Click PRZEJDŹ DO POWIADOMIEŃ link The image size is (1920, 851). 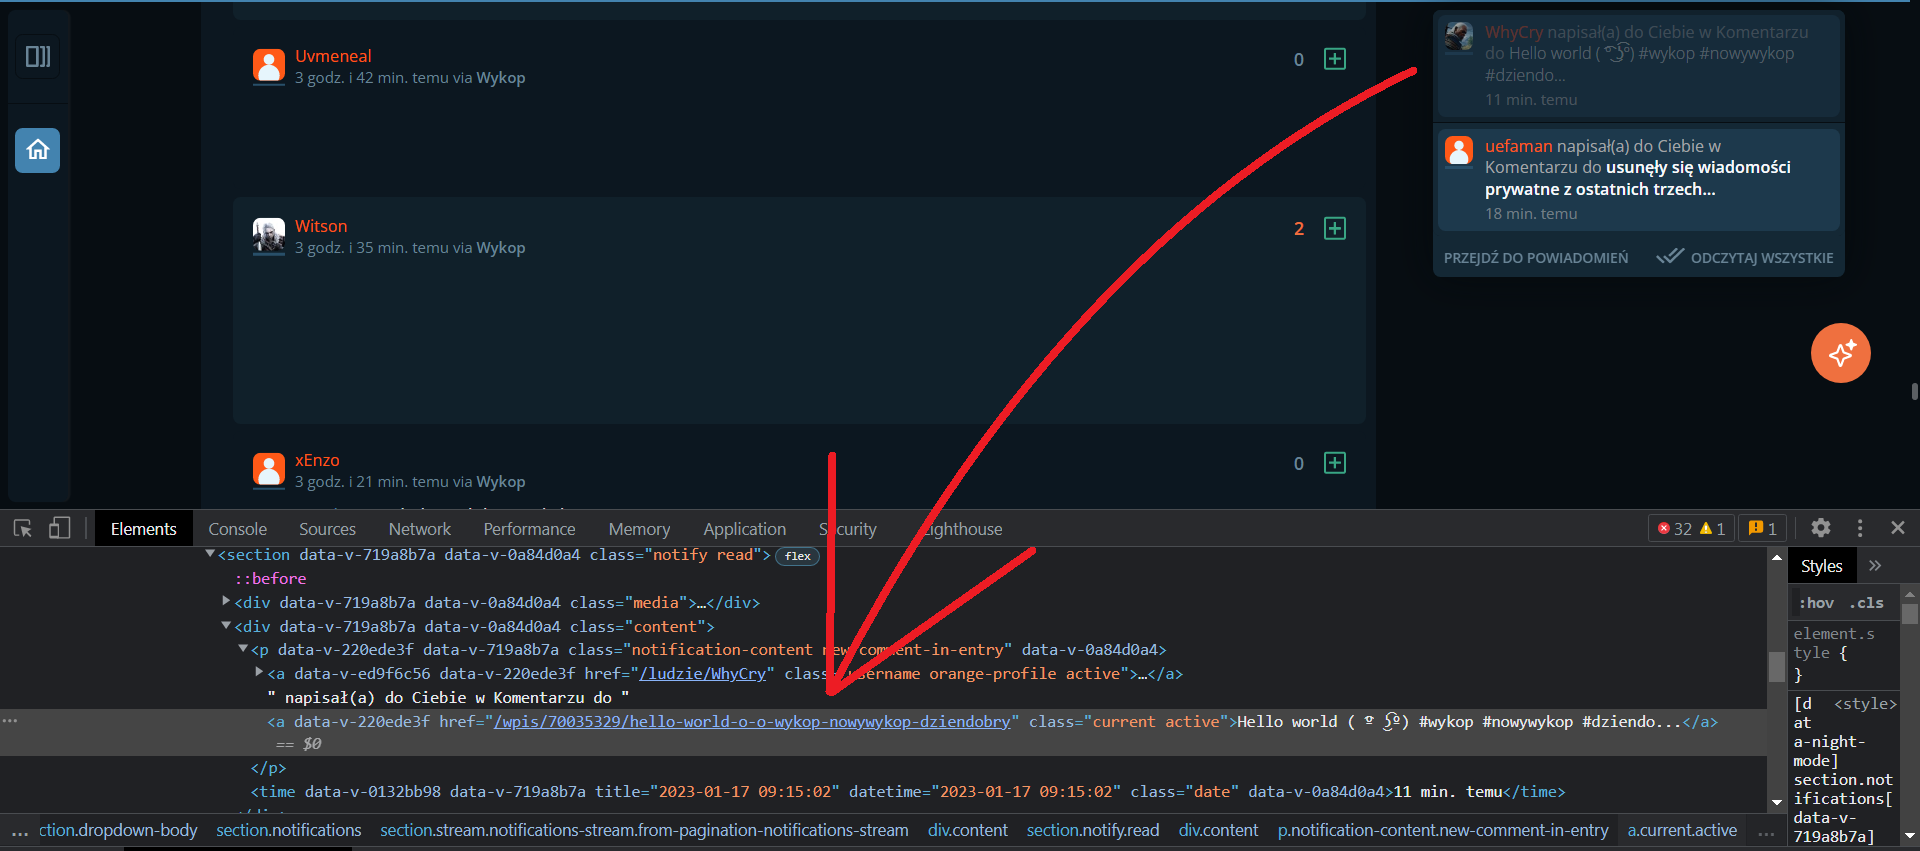coord(1535,258)
